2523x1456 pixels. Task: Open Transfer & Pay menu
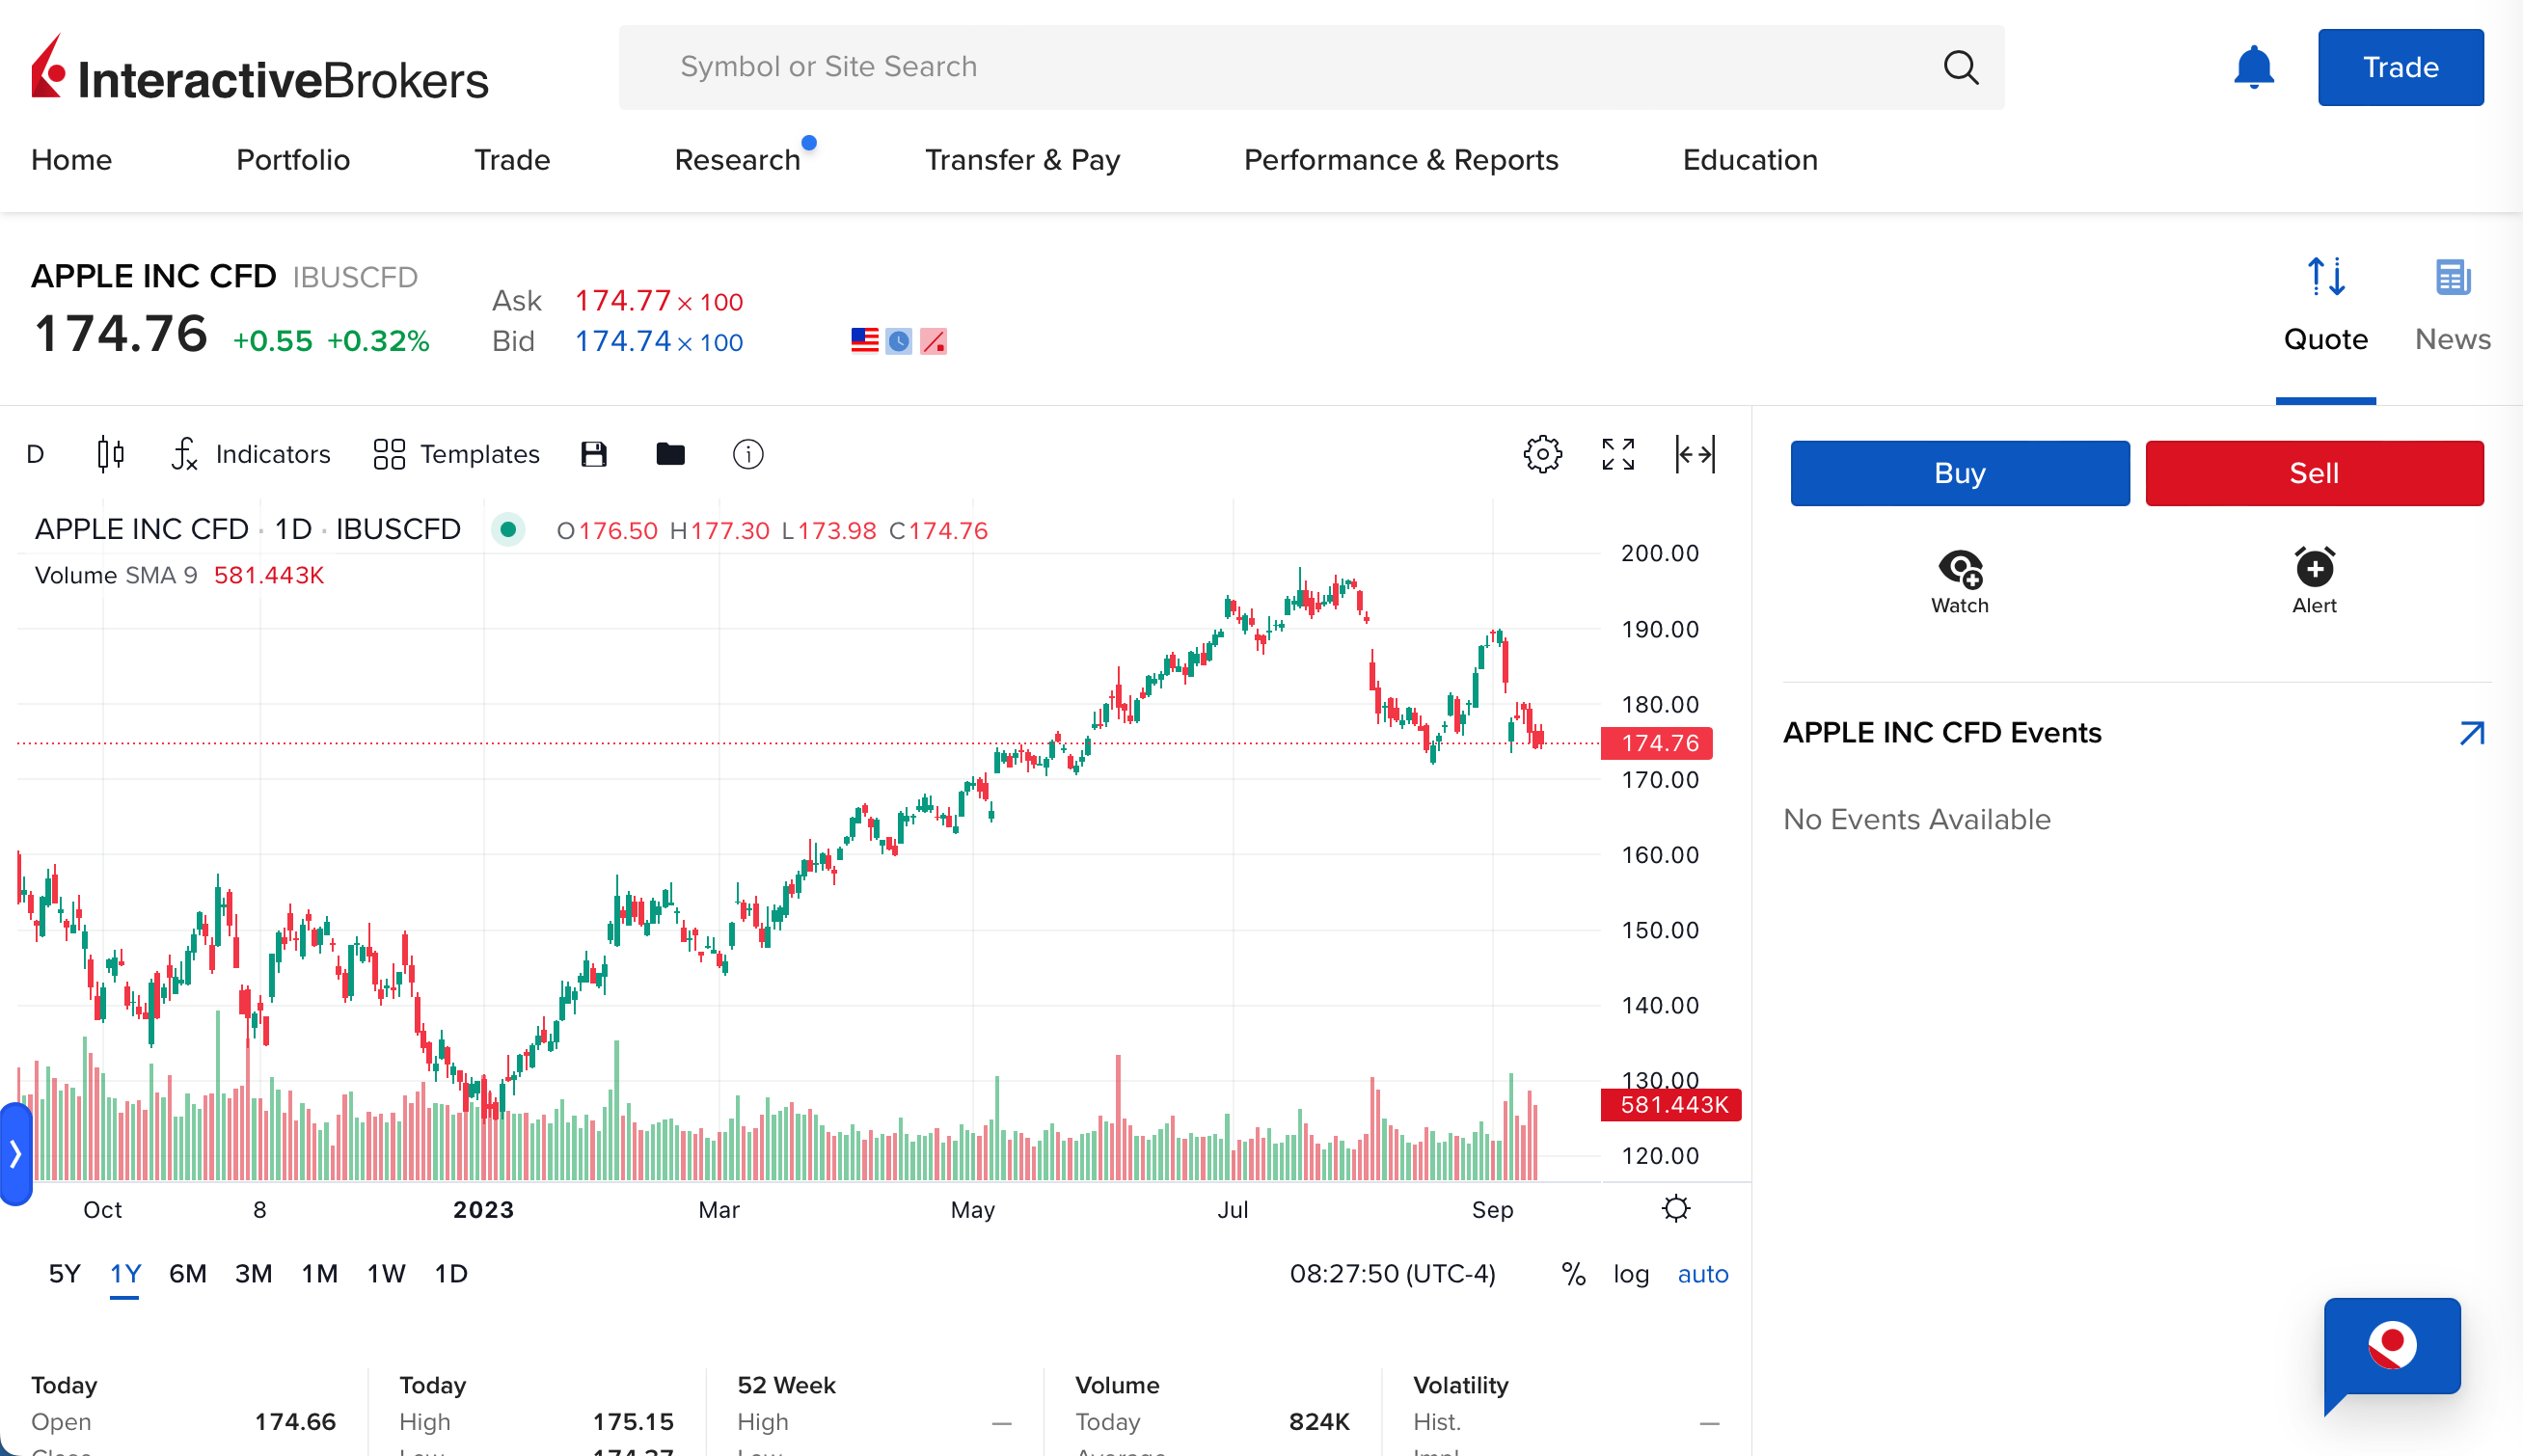pyautogui.click(x=1022, y=160)
